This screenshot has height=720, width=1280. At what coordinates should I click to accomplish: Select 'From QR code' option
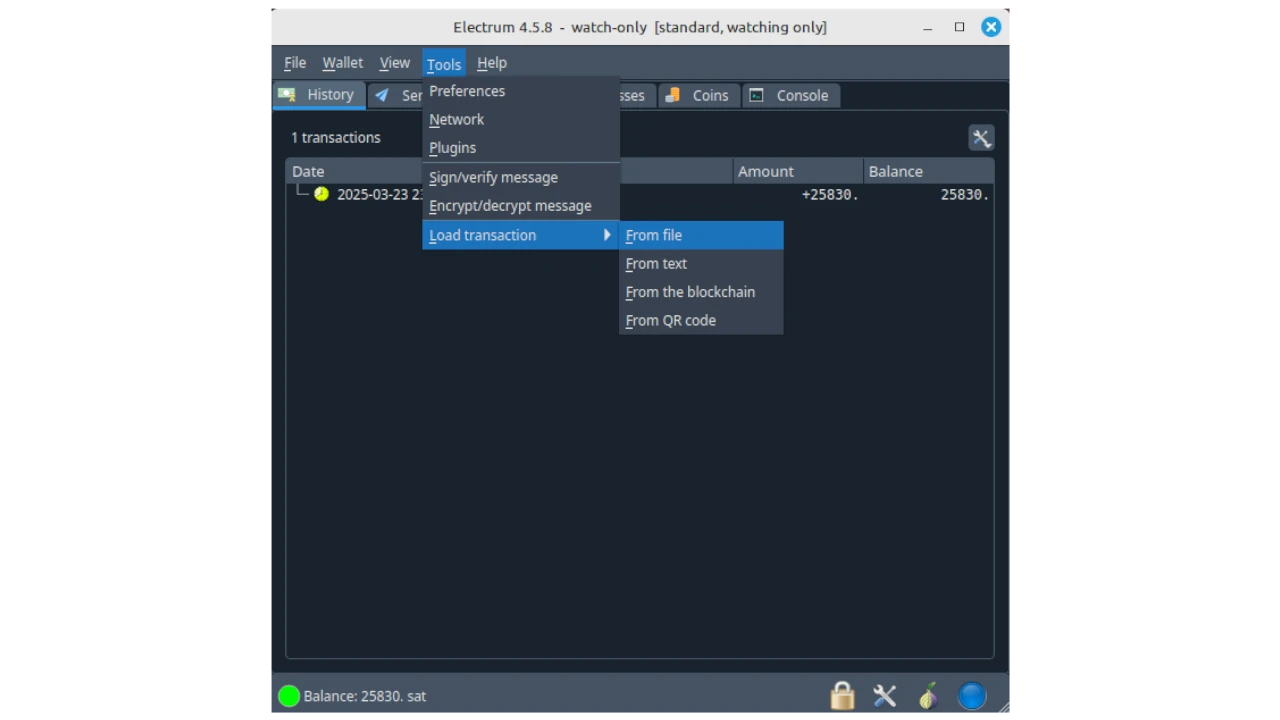[x=670, y=320]
